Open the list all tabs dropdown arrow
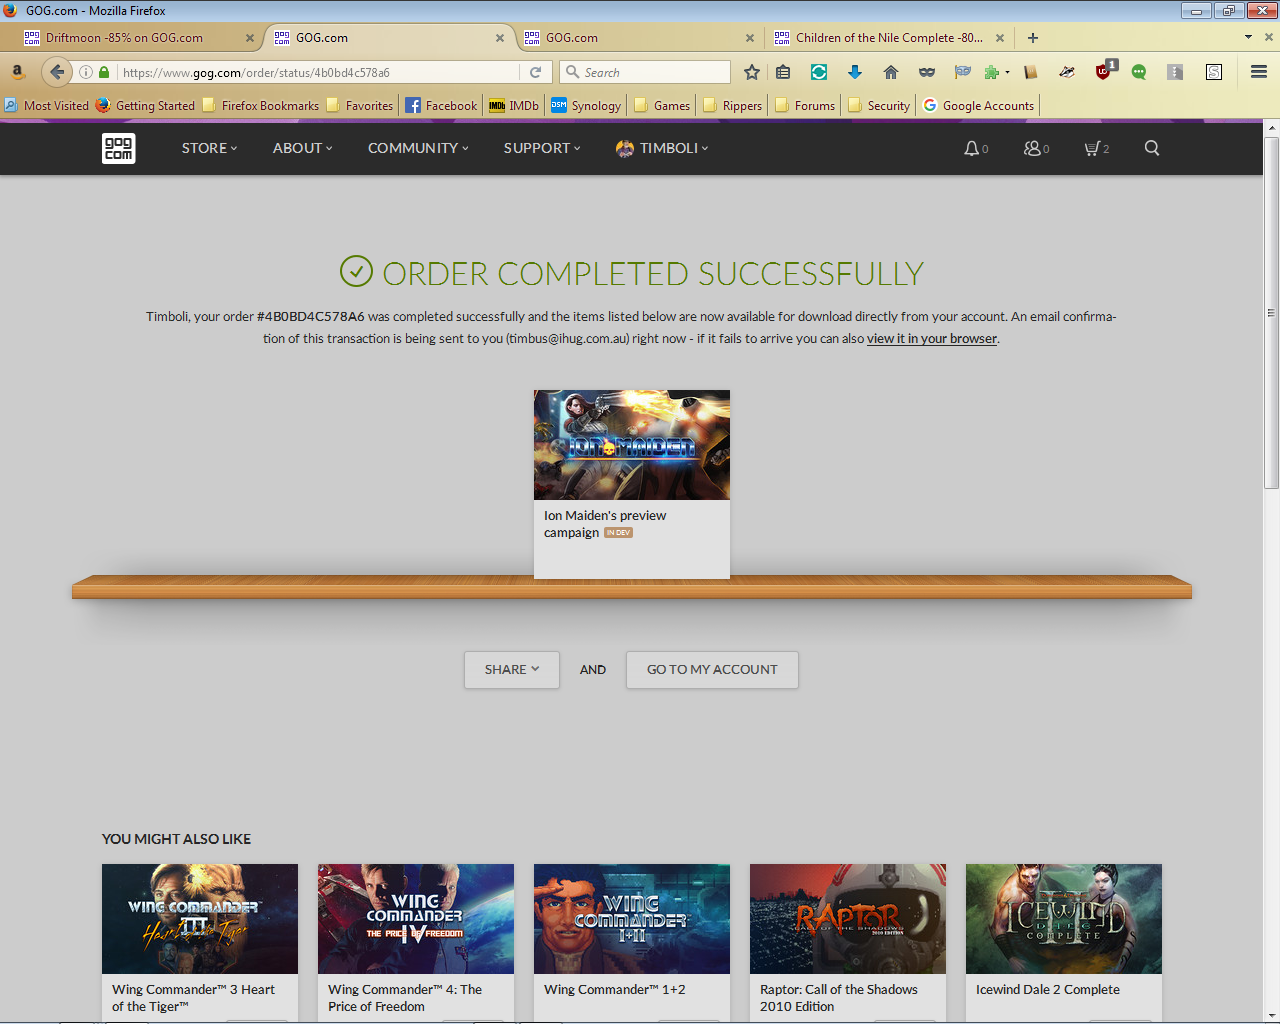This screenshot has height=1024, width=1280. (1248, 37)
